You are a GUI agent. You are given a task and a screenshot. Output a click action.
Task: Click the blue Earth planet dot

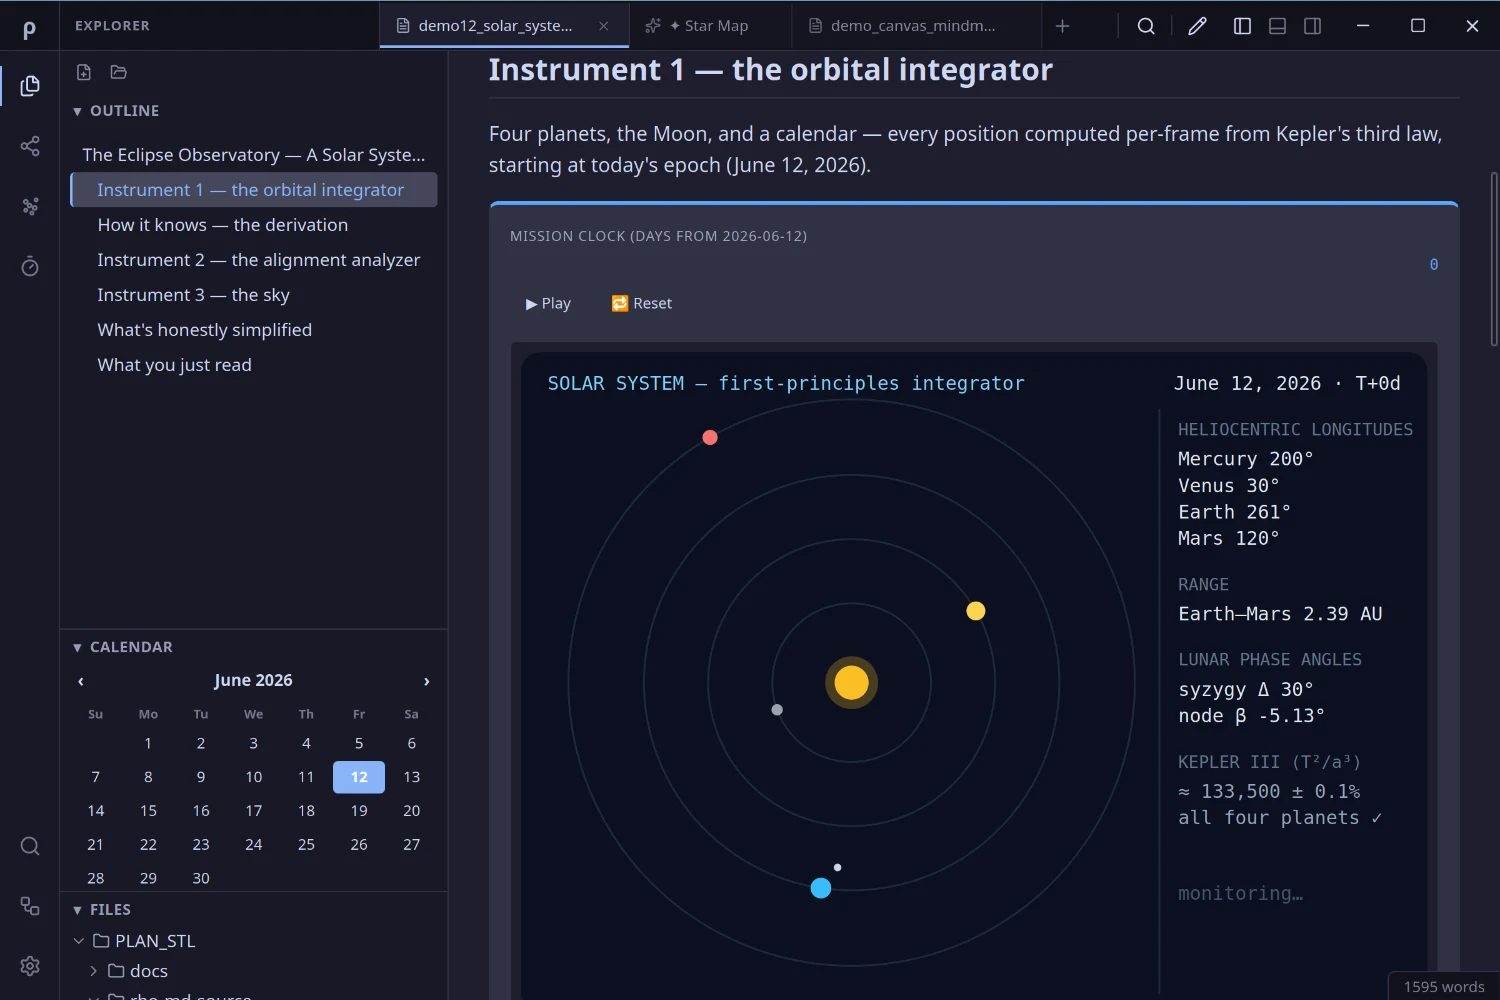click(x=821, y=888)
